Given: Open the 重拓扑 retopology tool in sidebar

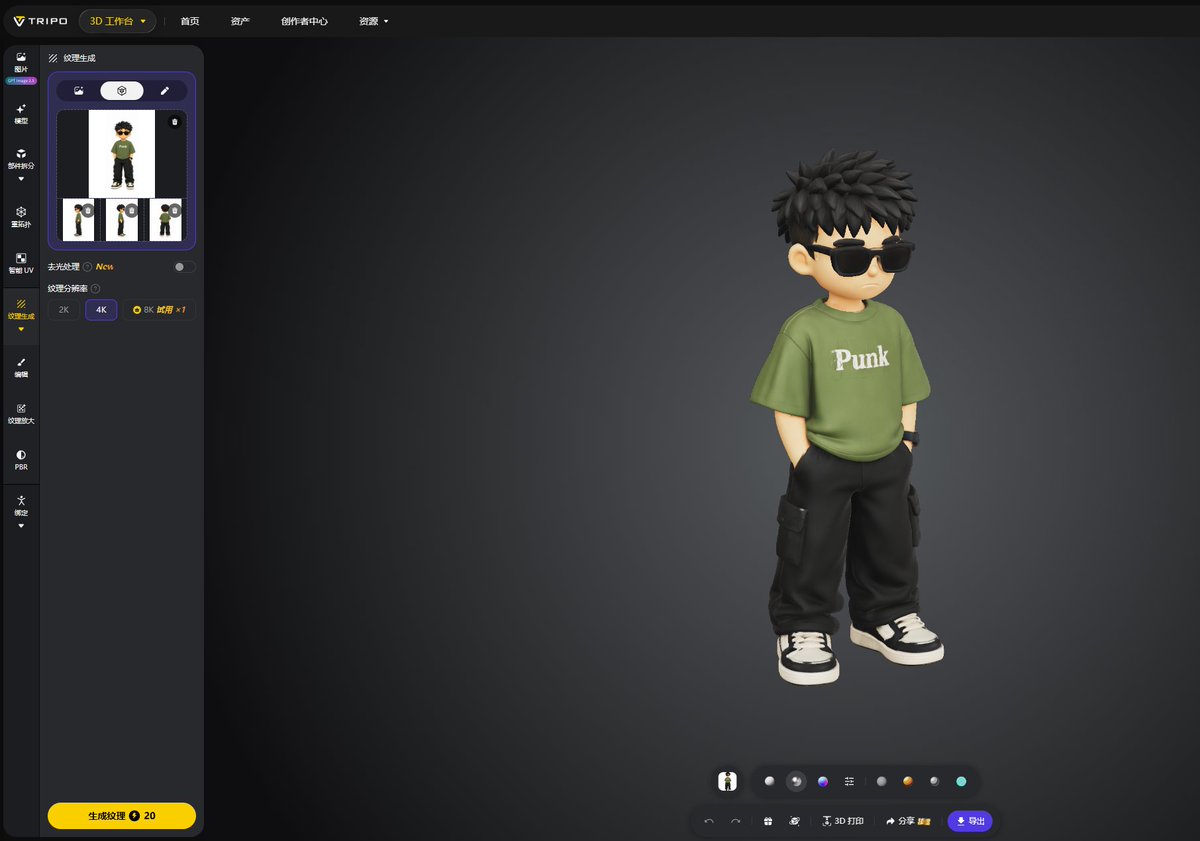Looking at the screenshot, I should point(21,216).
